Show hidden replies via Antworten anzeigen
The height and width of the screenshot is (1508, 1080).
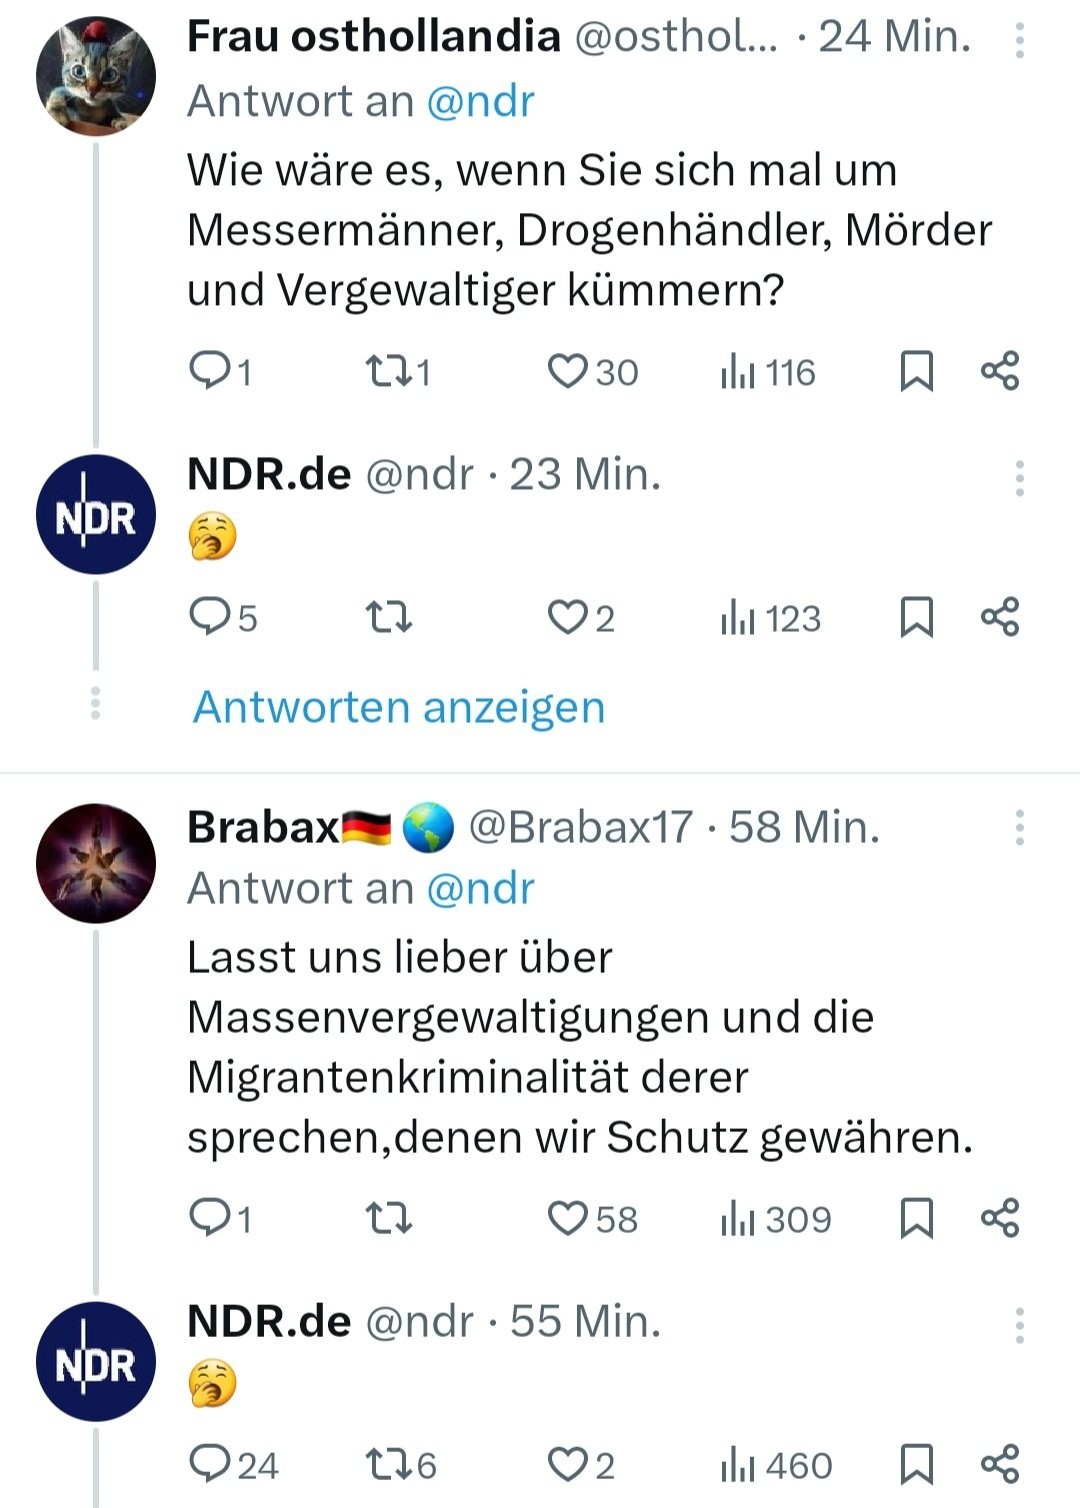(399, 707)
